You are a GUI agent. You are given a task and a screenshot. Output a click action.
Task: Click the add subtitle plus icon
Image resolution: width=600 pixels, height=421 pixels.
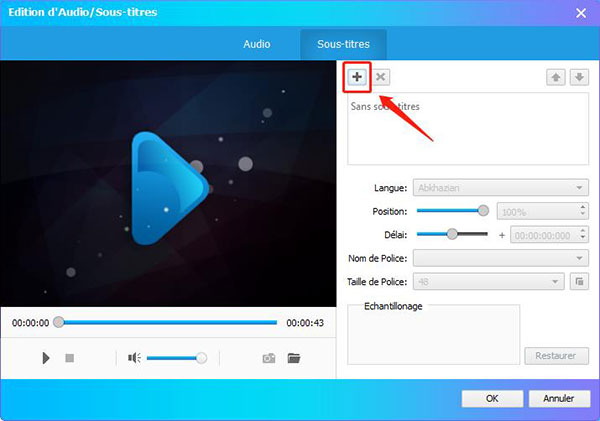(x=357, y=77)
